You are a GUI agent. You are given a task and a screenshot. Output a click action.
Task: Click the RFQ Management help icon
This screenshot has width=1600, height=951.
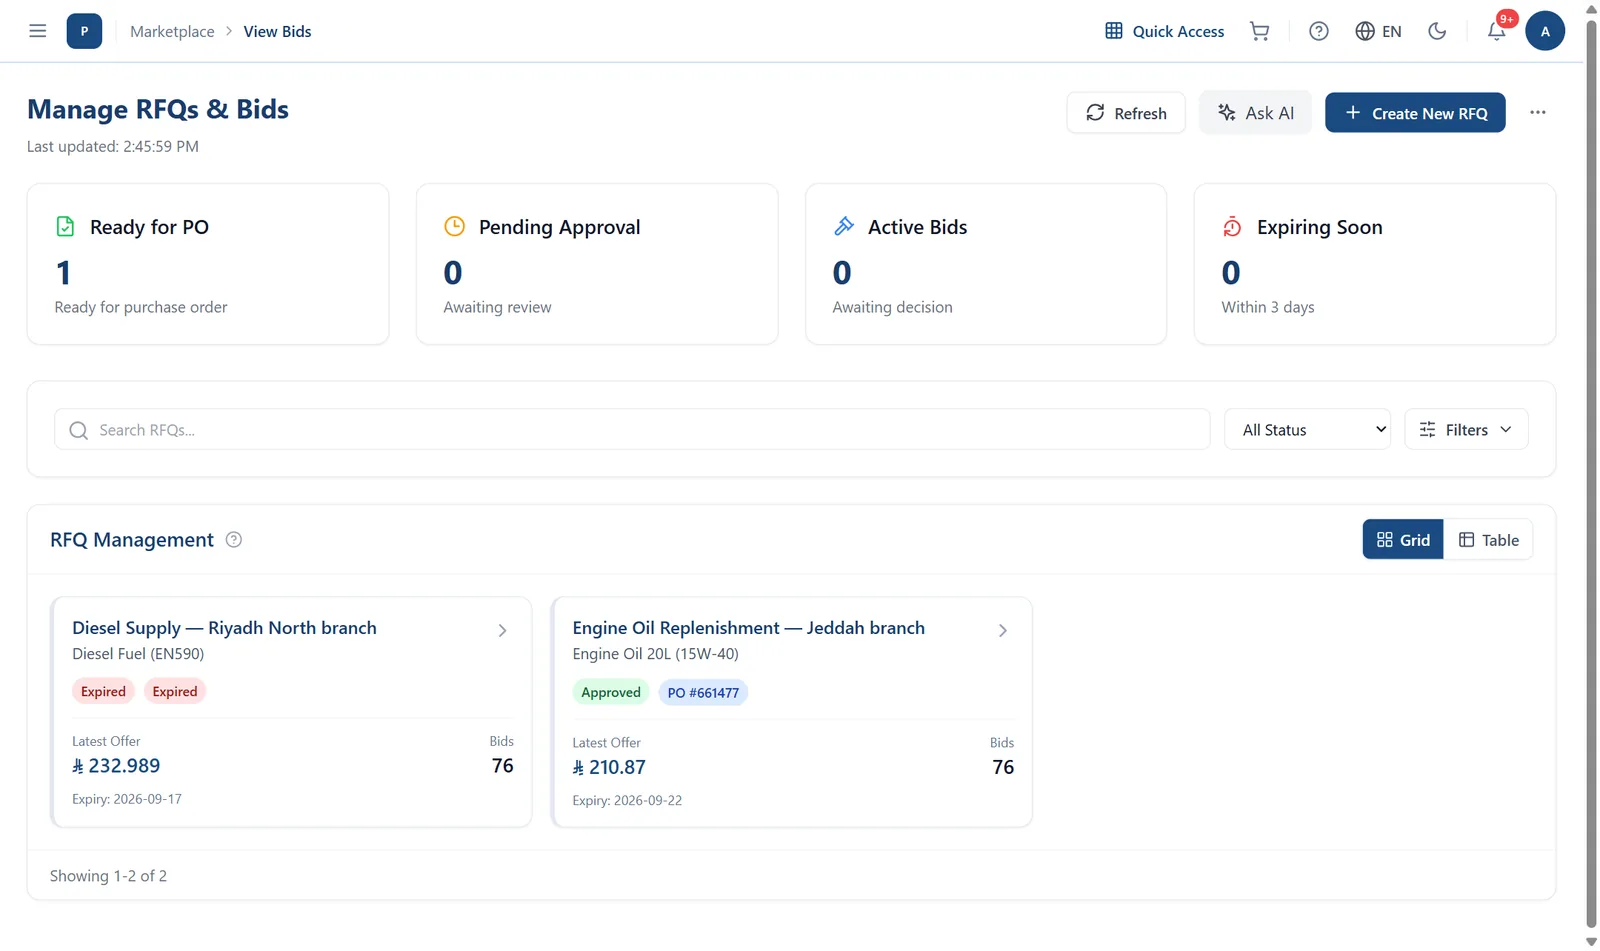point(234,540)
